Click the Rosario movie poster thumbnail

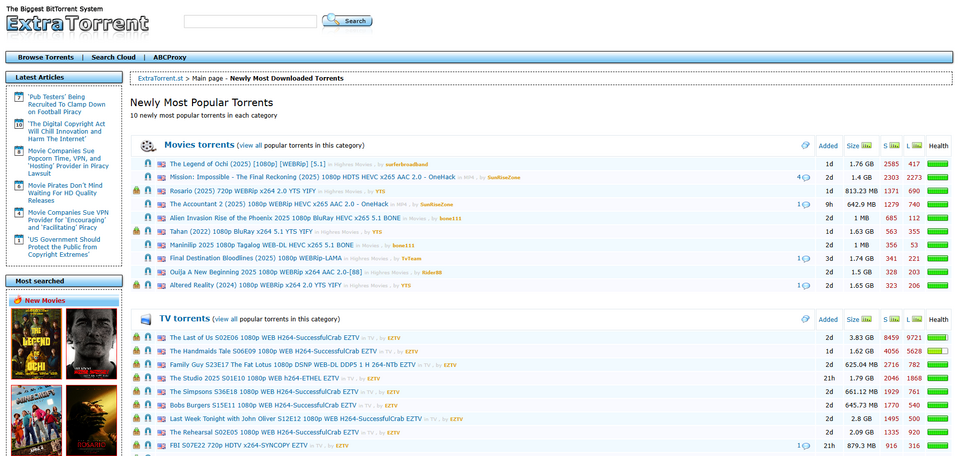(91, 420)
